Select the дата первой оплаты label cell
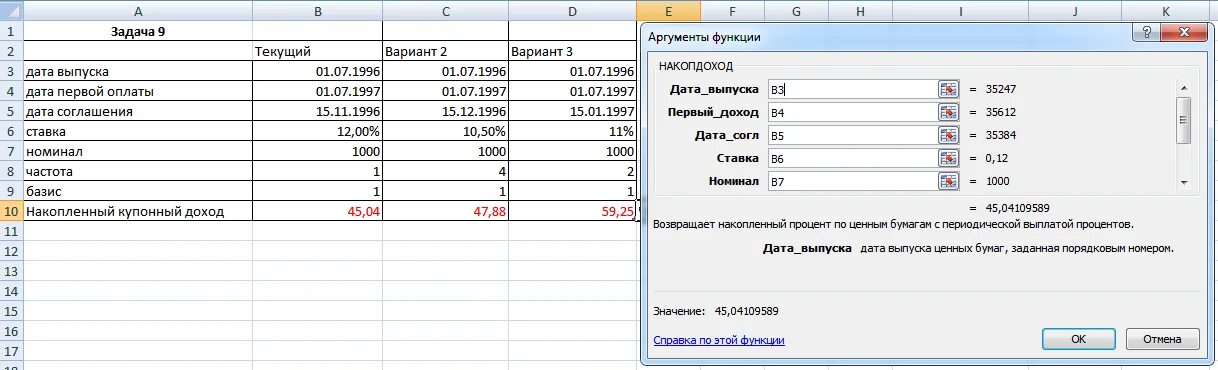The image size is (1218, 370). [x=137, y=91]
